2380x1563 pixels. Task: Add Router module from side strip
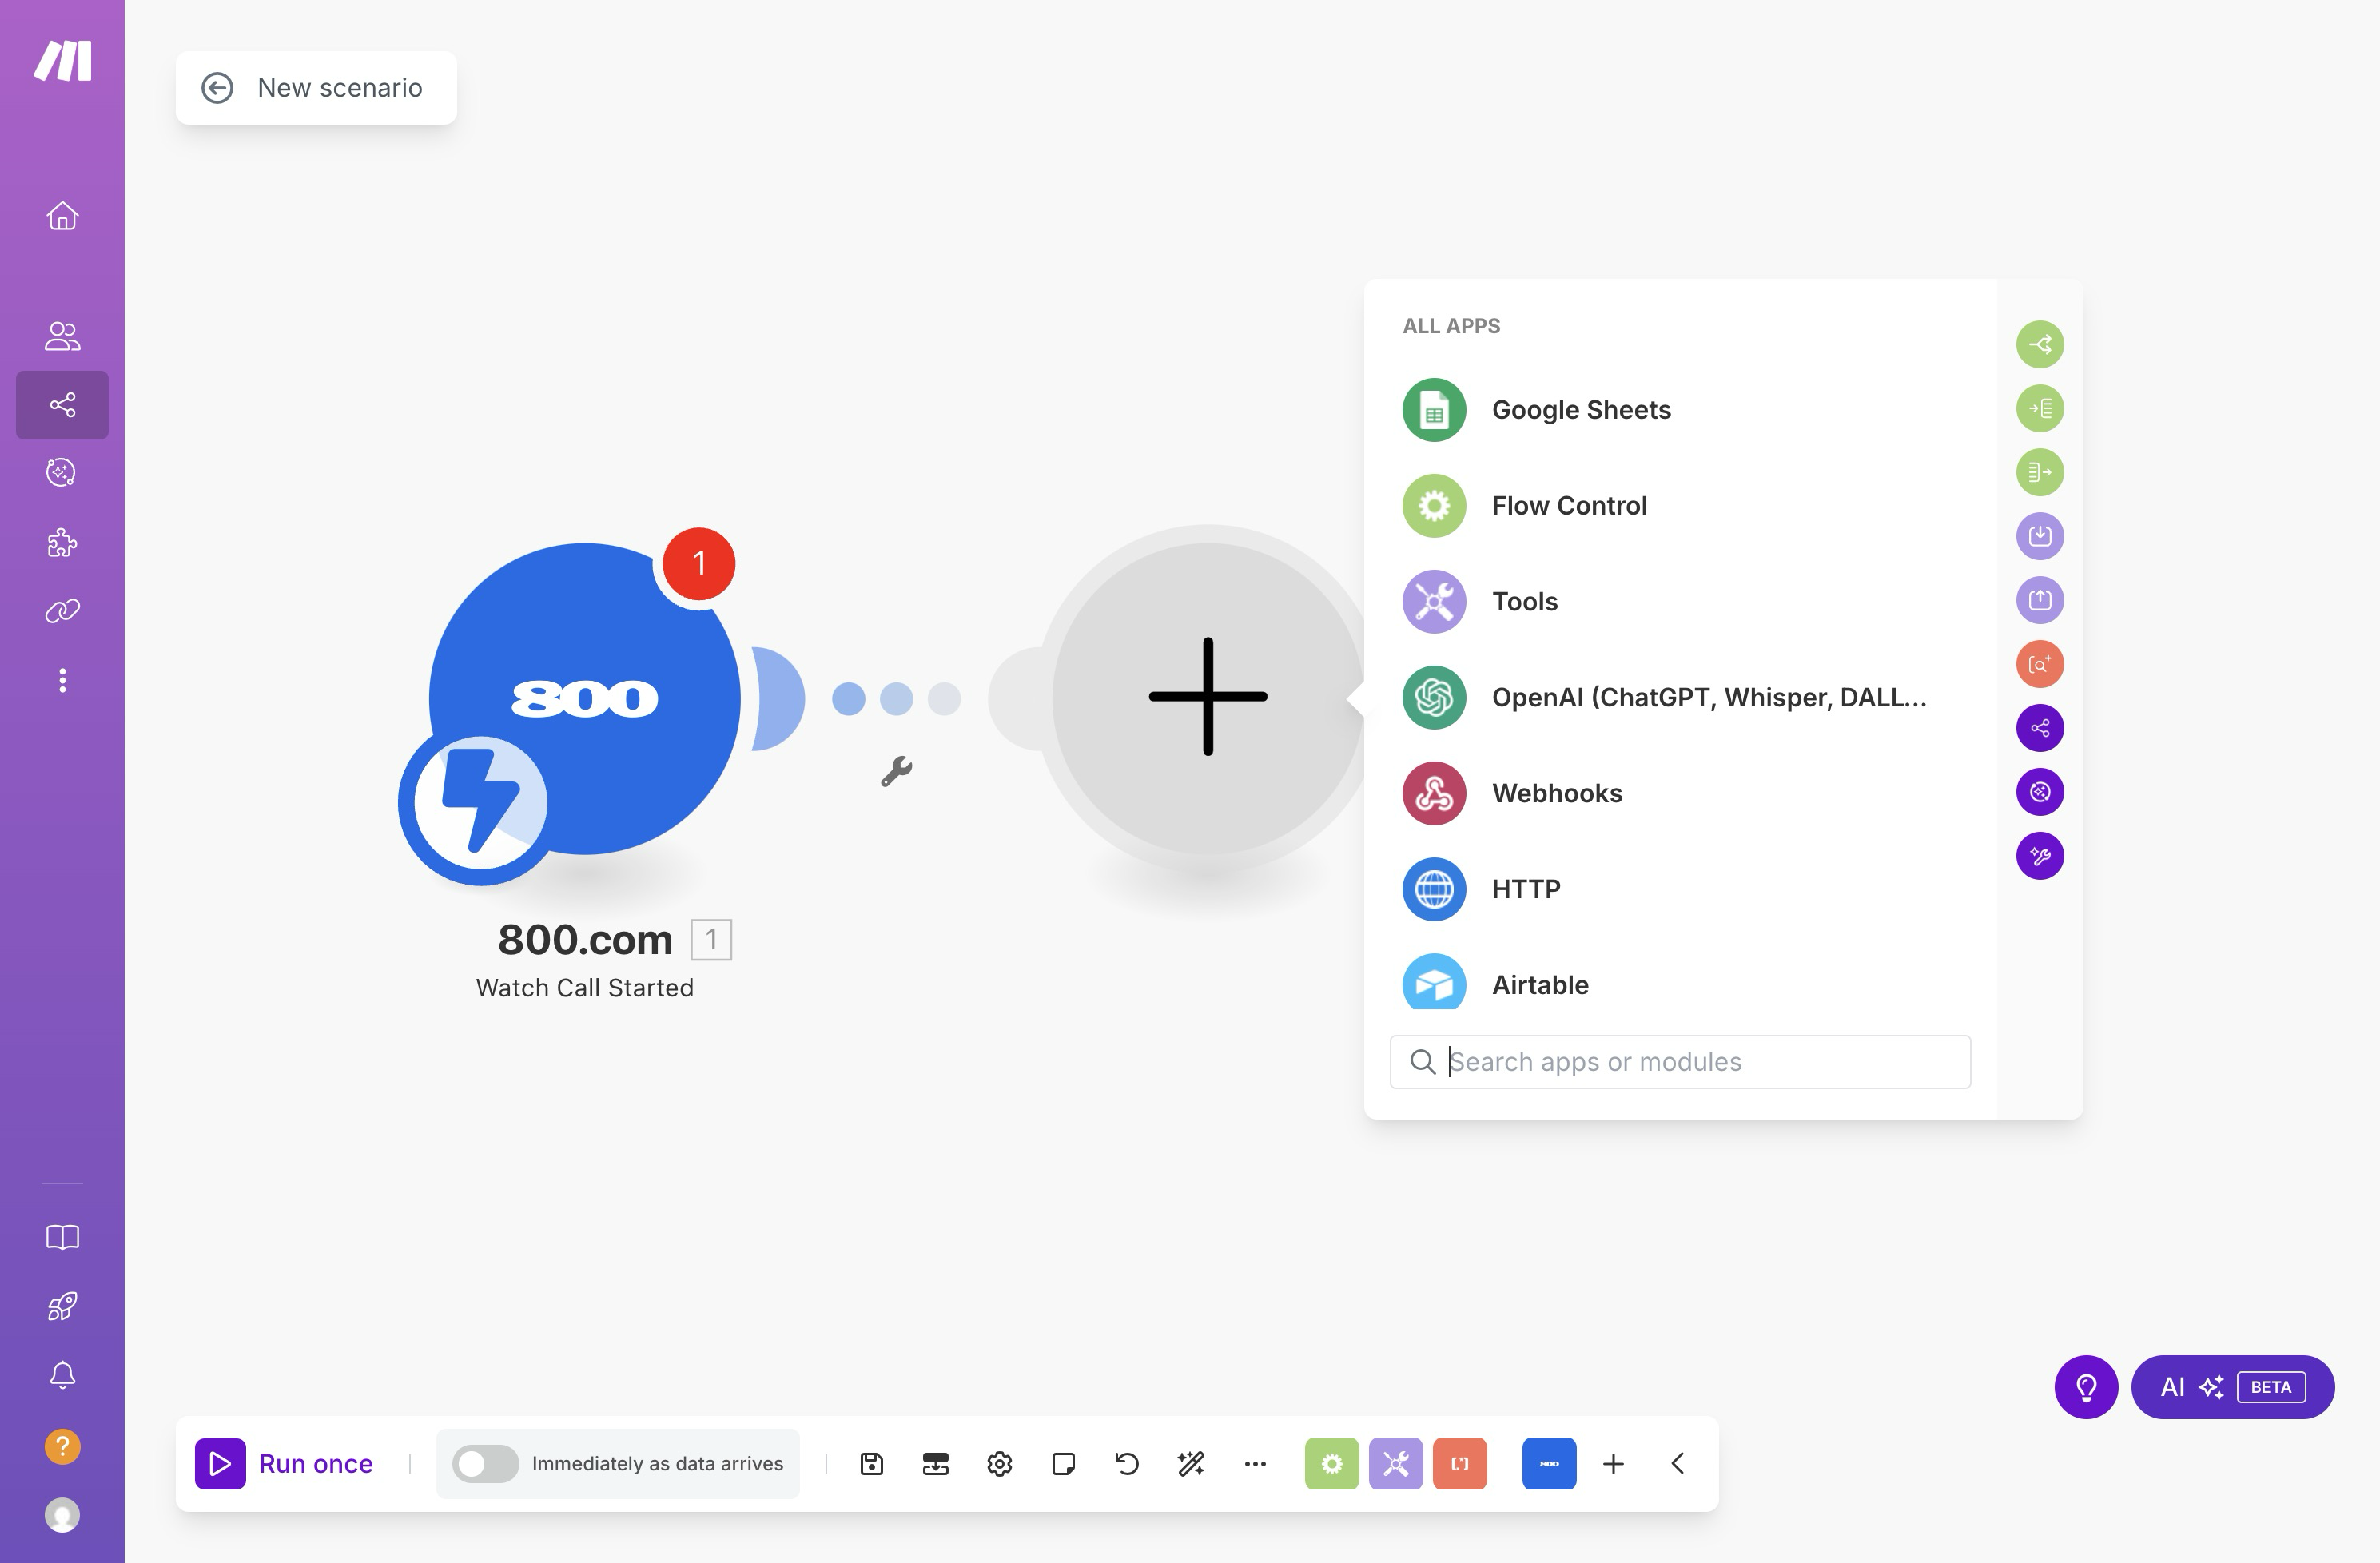click(x=2040, y=345)
